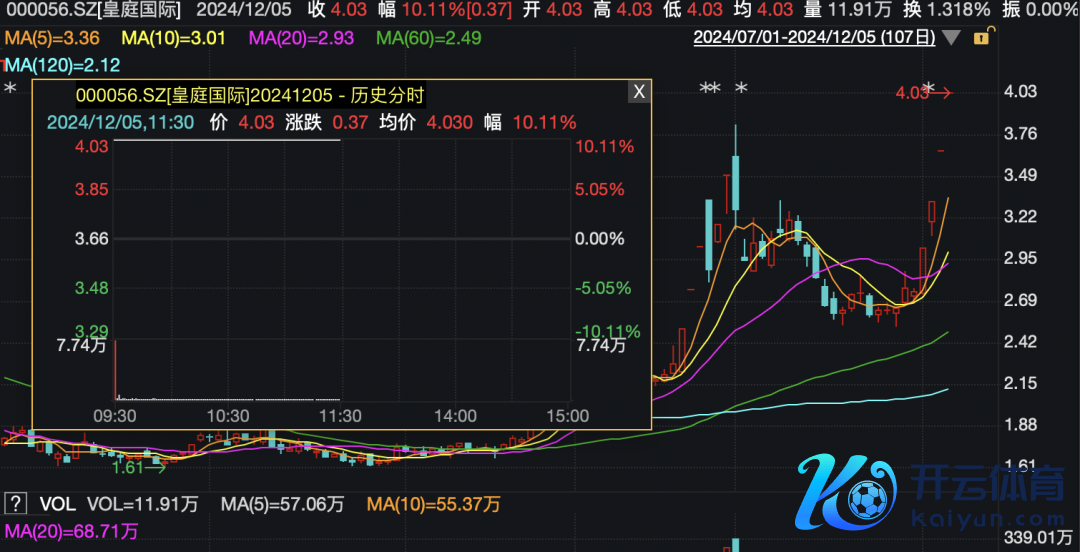1080x552 pixels.
Task: Click the 10:30 mark on intraday time axis
Action: 228,415
